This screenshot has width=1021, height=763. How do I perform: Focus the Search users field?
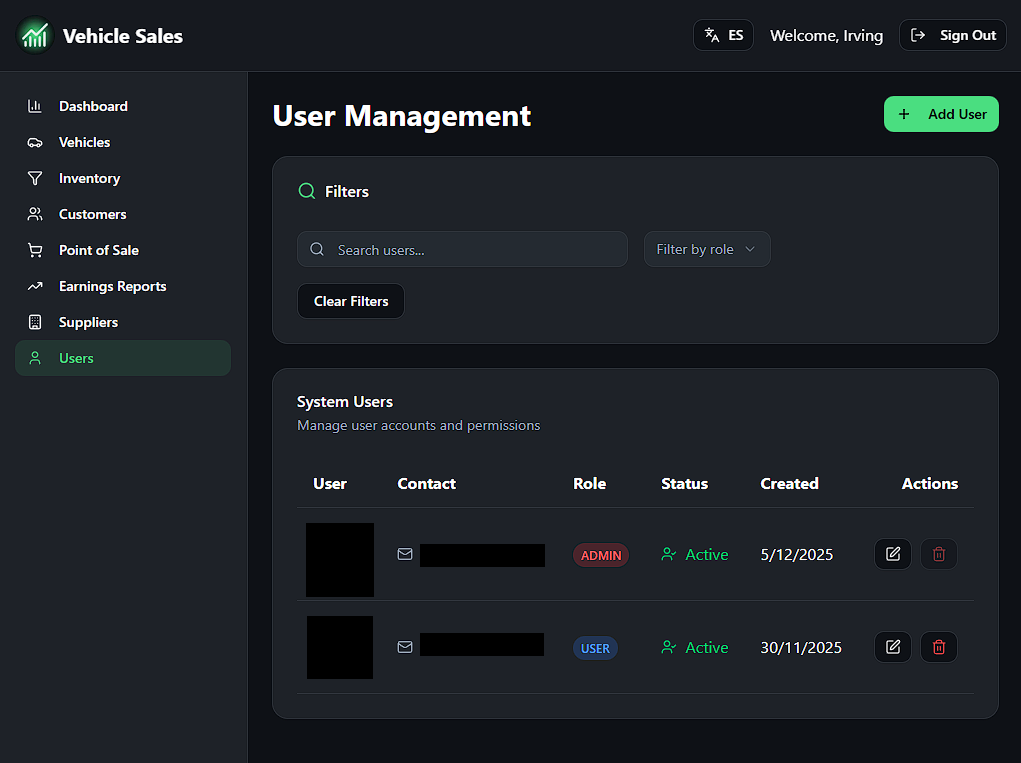click(x=462, y=249)
